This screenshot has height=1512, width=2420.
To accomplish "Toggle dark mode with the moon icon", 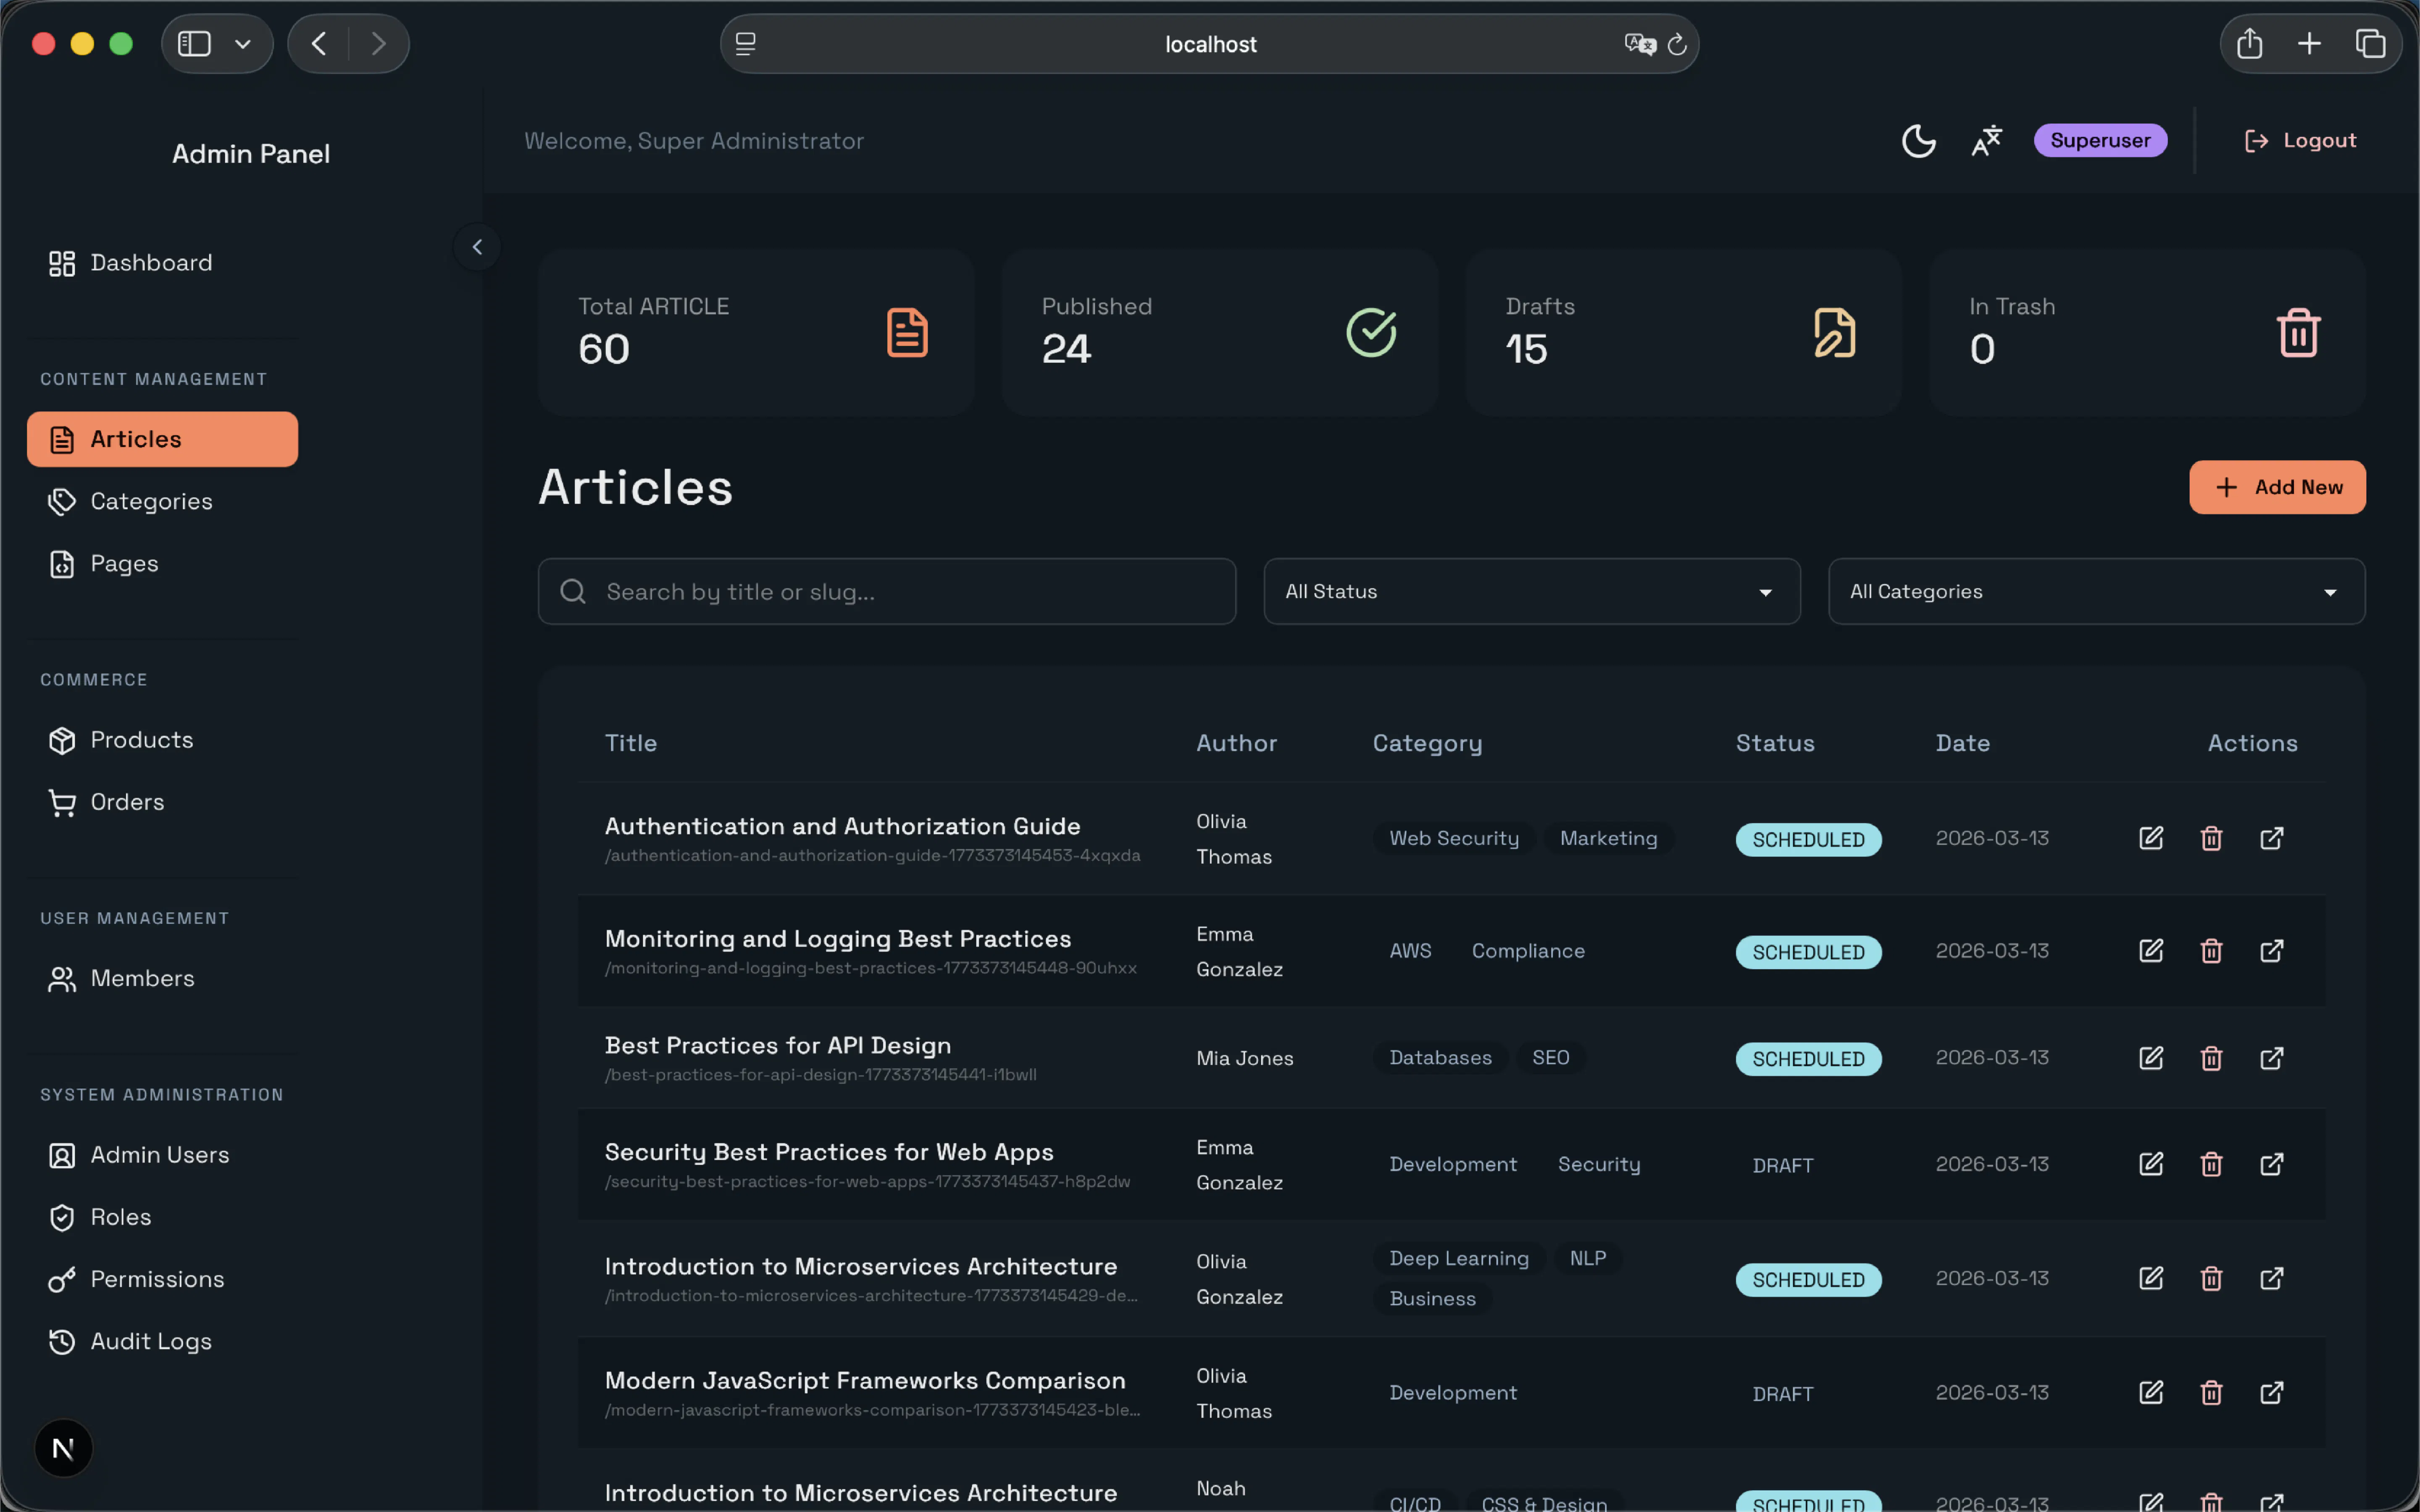I will click(1918, 141).
